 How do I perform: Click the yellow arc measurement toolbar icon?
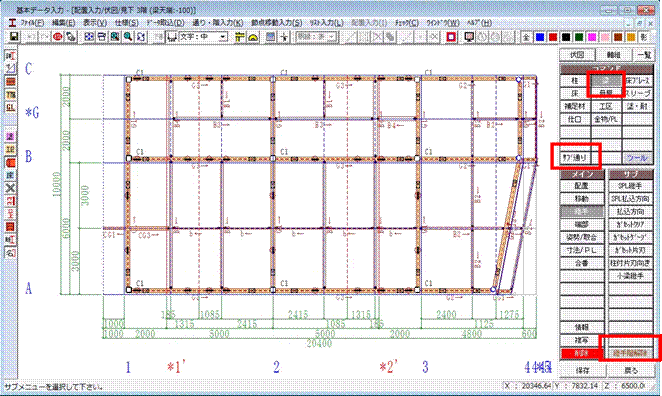[x=253, y=37]
